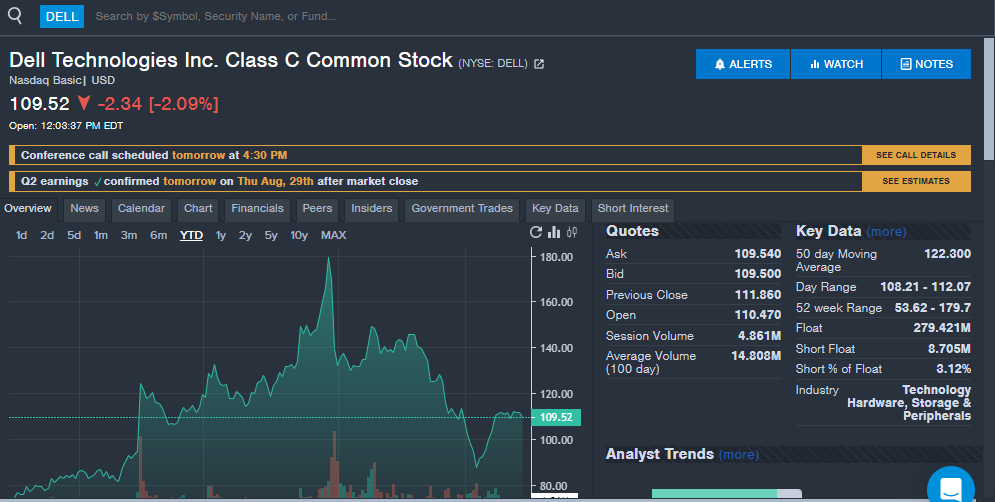Image resolution: width=995 pixels, height=502 pixels.
Task: Click the ALERTS bell button
Action: [x=742, y=64]
